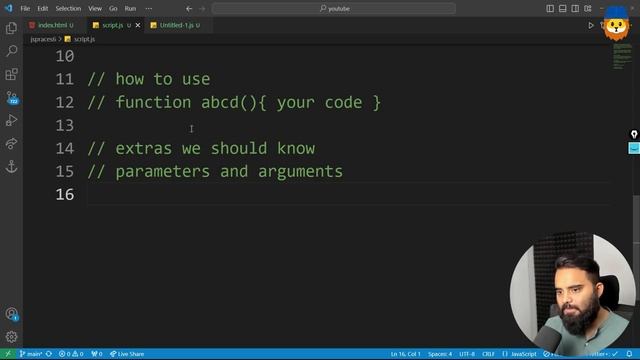Start Live Share from status bar

click(127, 354)
